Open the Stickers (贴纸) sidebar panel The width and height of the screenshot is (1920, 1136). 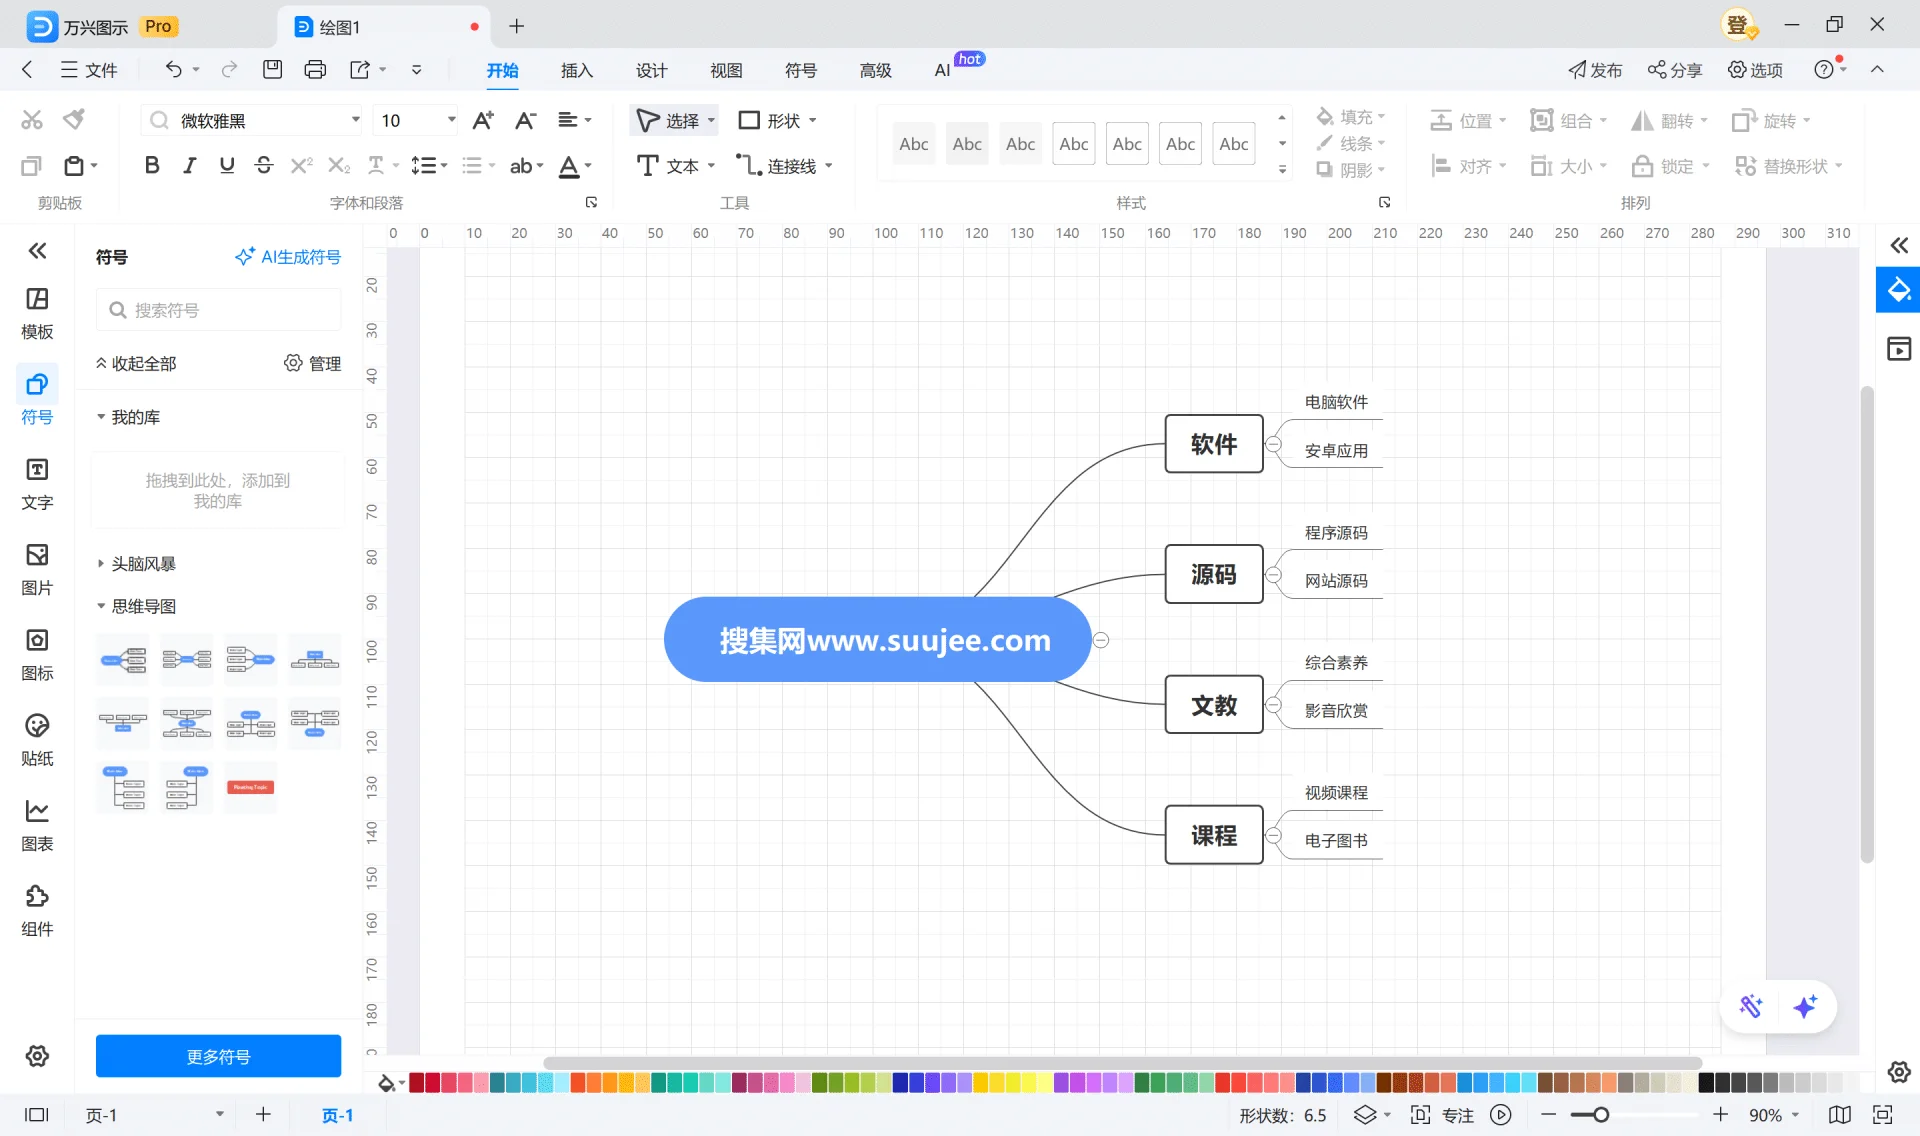[37, 739]
